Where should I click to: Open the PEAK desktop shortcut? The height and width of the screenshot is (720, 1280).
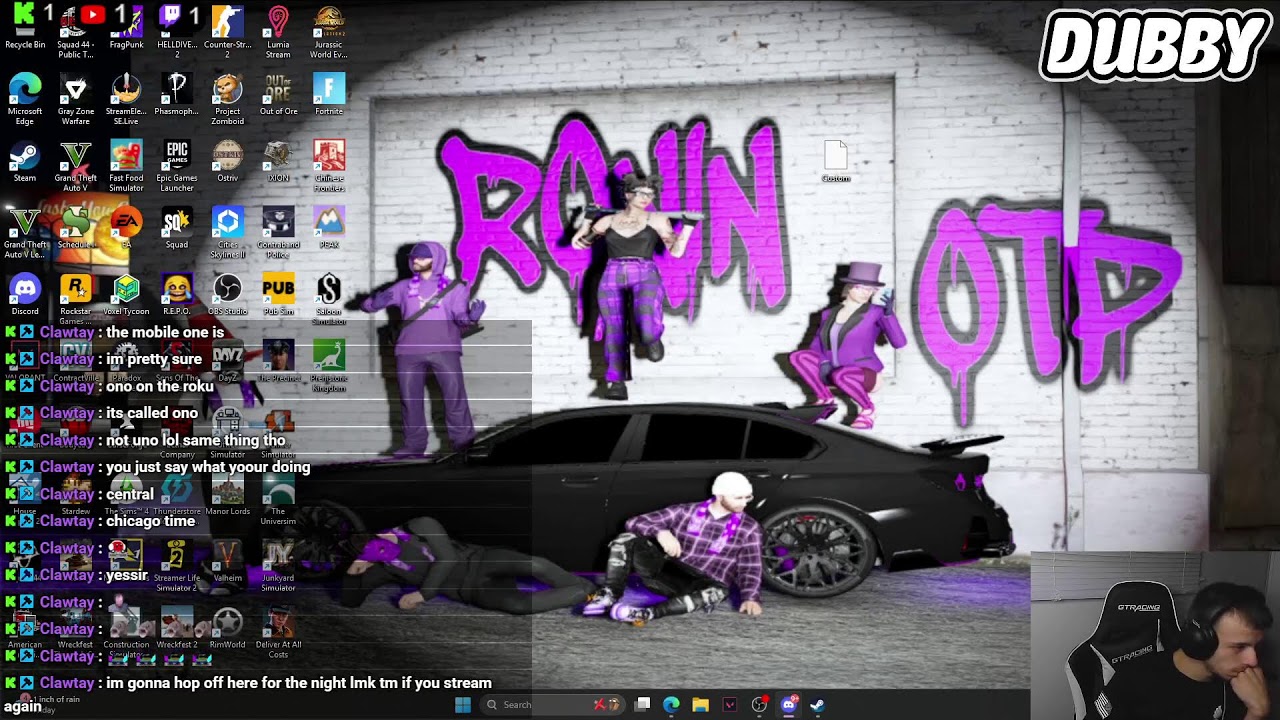(x=328, y=228)
